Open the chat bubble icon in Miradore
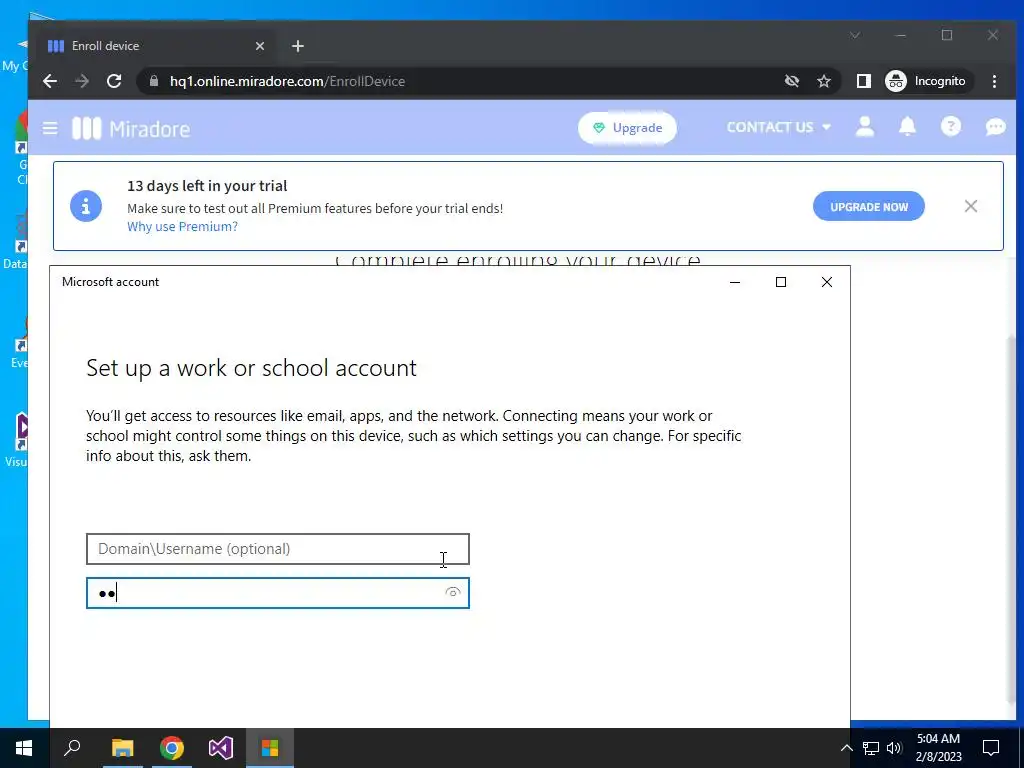1024x768 pixels. (x=995, y=127)
